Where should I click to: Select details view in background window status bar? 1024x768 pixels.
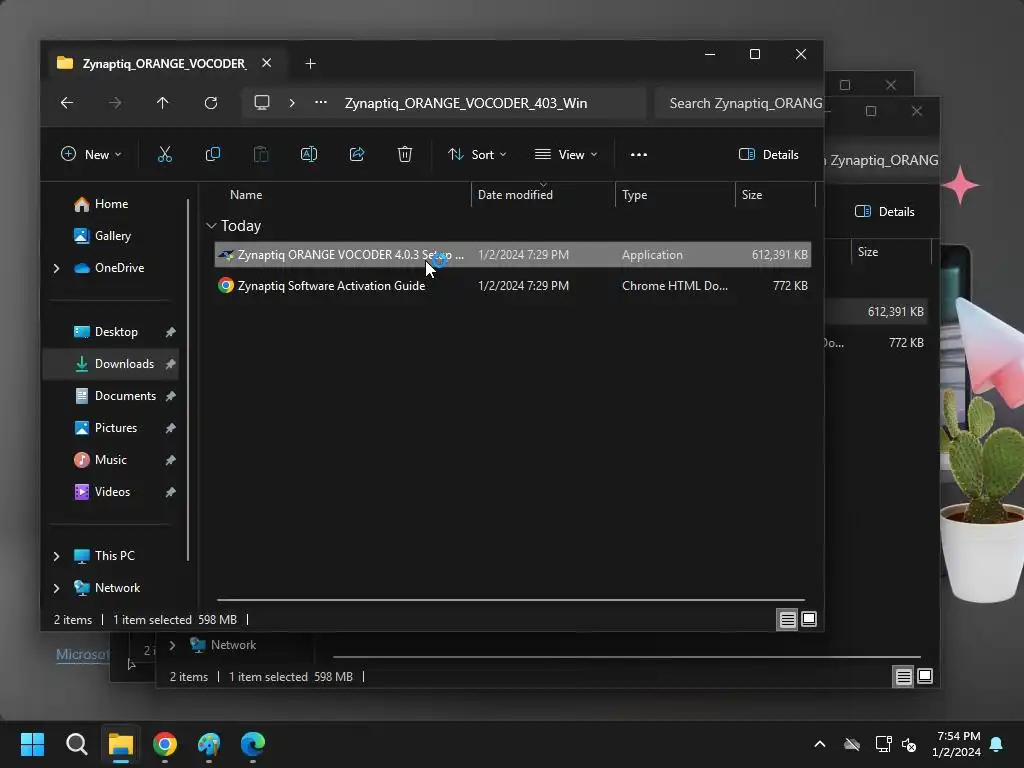click(903, 677)
